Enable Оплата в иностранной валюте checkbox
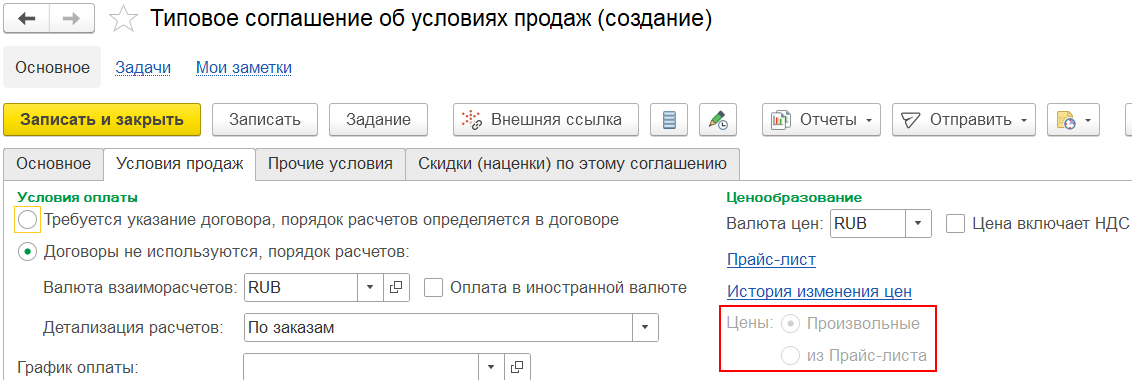The height and width of the screenshot is (380, 1132). pos(433,288)
